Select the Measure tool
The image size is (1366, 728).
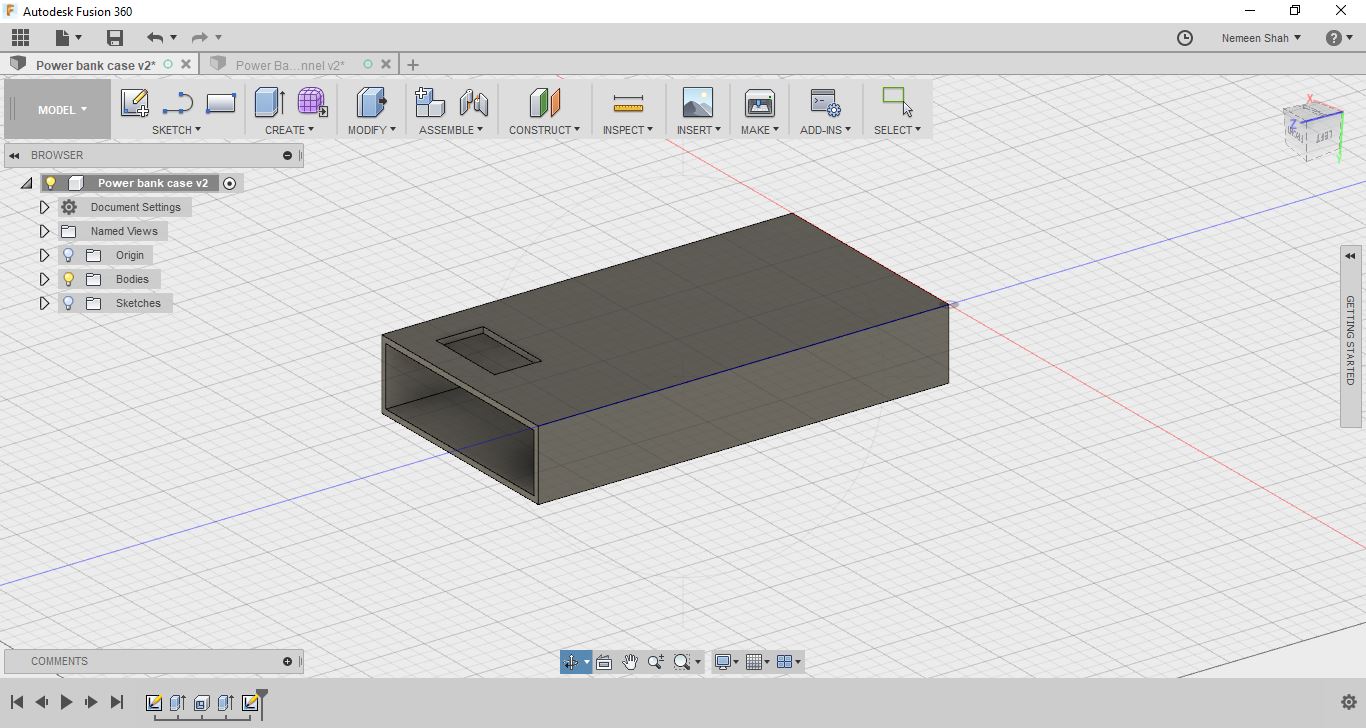pyautogui.click(x=628, y=102)
